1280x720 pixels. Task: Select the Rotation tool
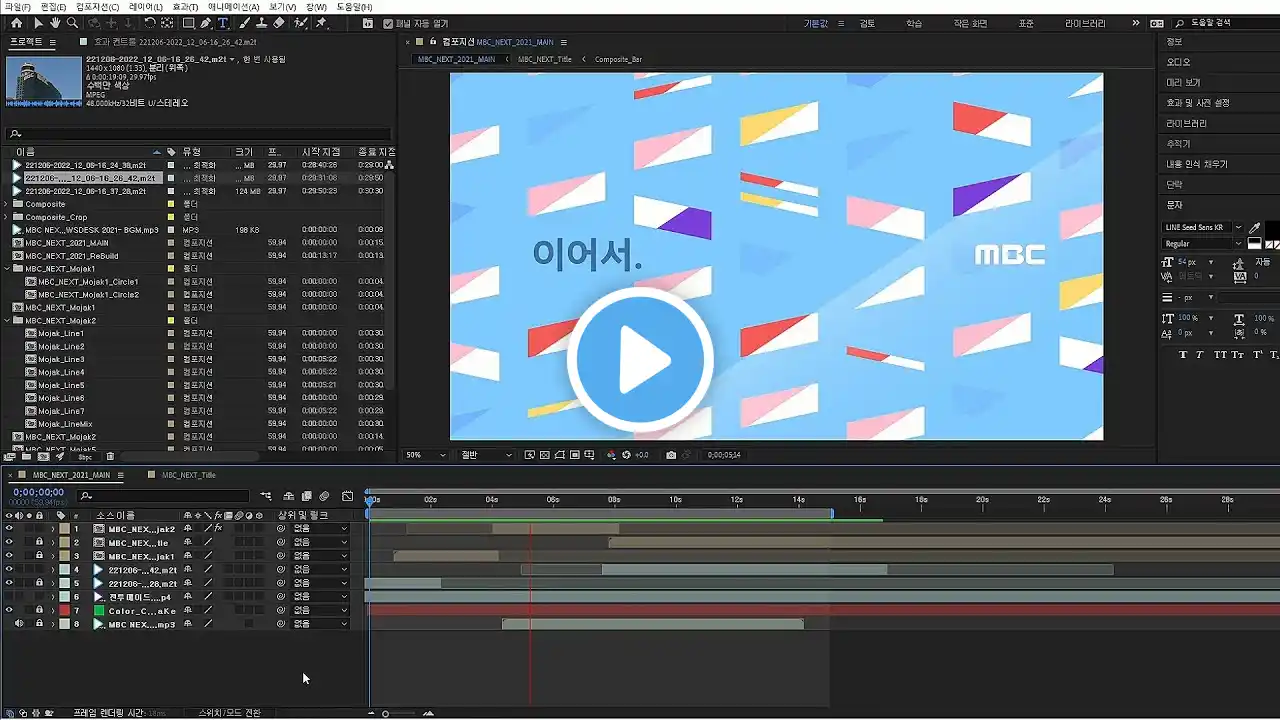click(x=149, y=23)
